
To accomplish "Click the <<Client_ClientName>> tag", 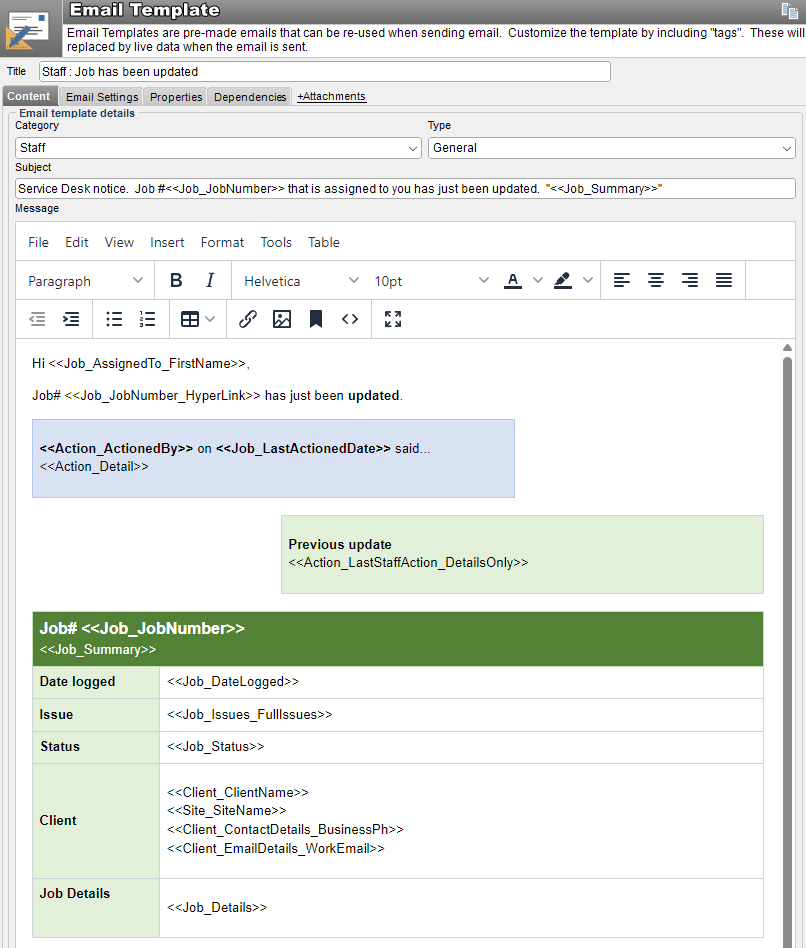I will point(238,793).
